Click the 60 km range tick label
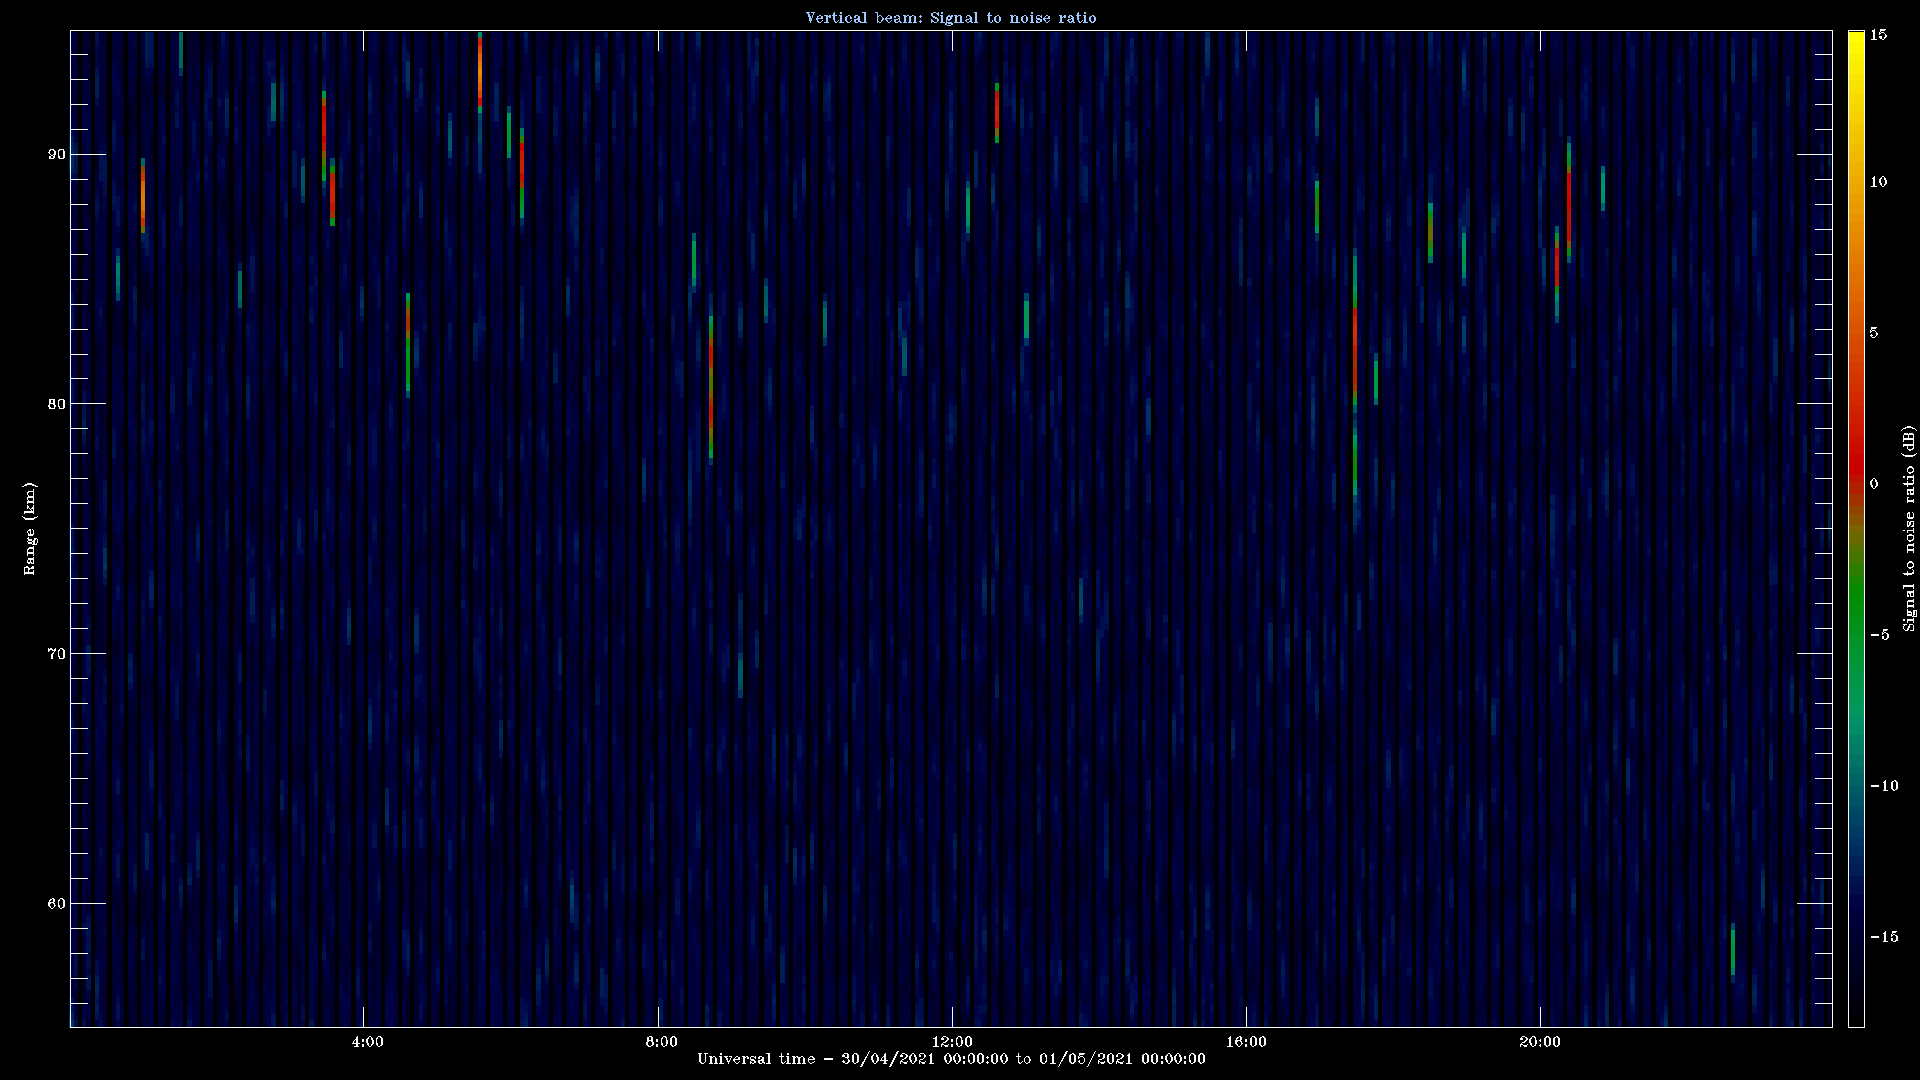 click(55, 904)
